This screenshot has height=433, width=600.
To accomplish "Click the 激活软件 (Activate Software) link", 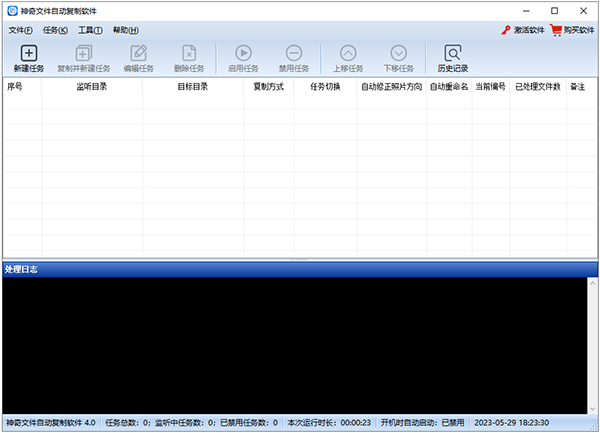I will [x=524, y=30].
